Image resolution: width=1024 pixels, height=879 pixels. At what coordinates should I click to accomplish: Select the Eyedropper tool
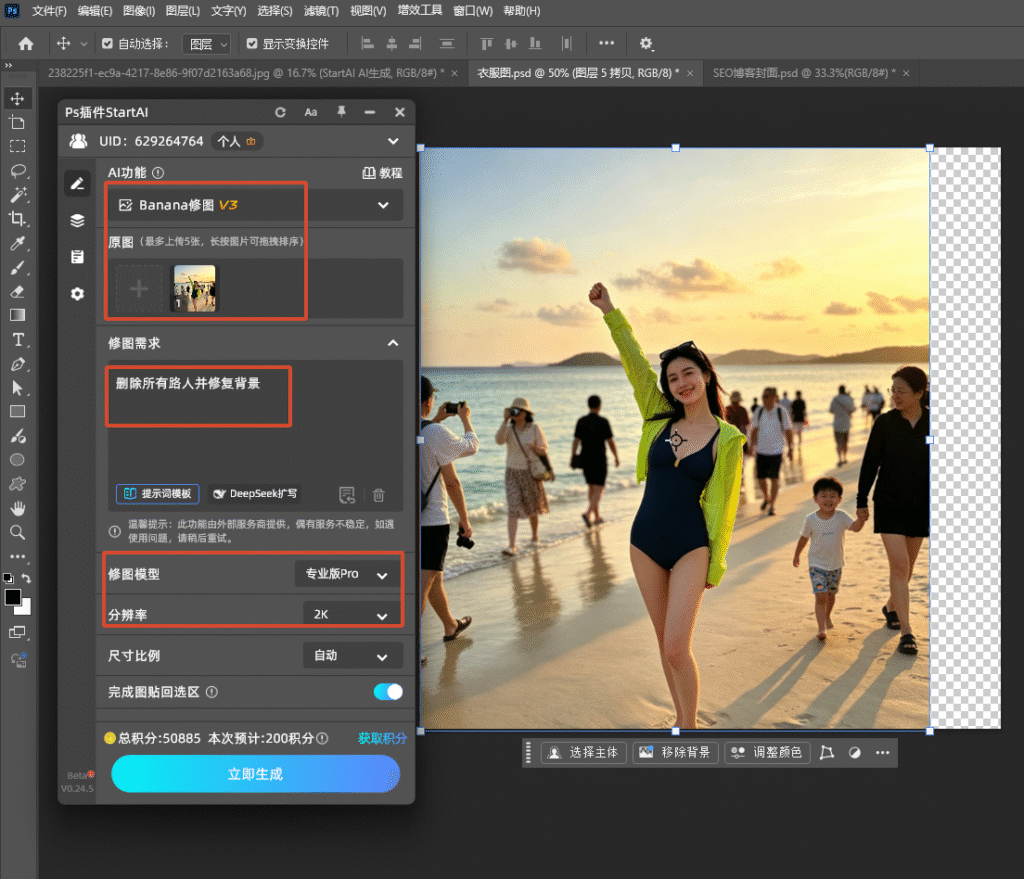pos(18,244)
